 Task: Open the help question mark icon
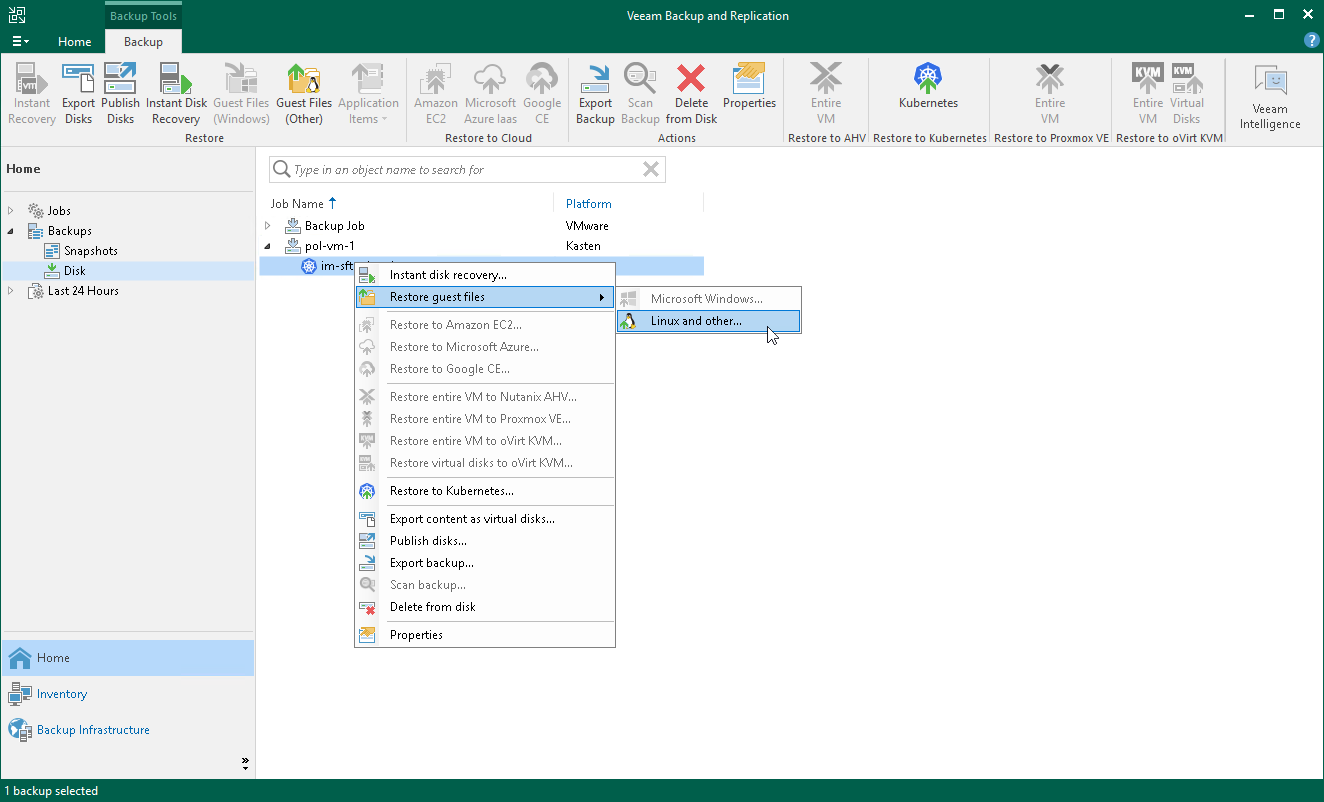[x=1312, y=41]
